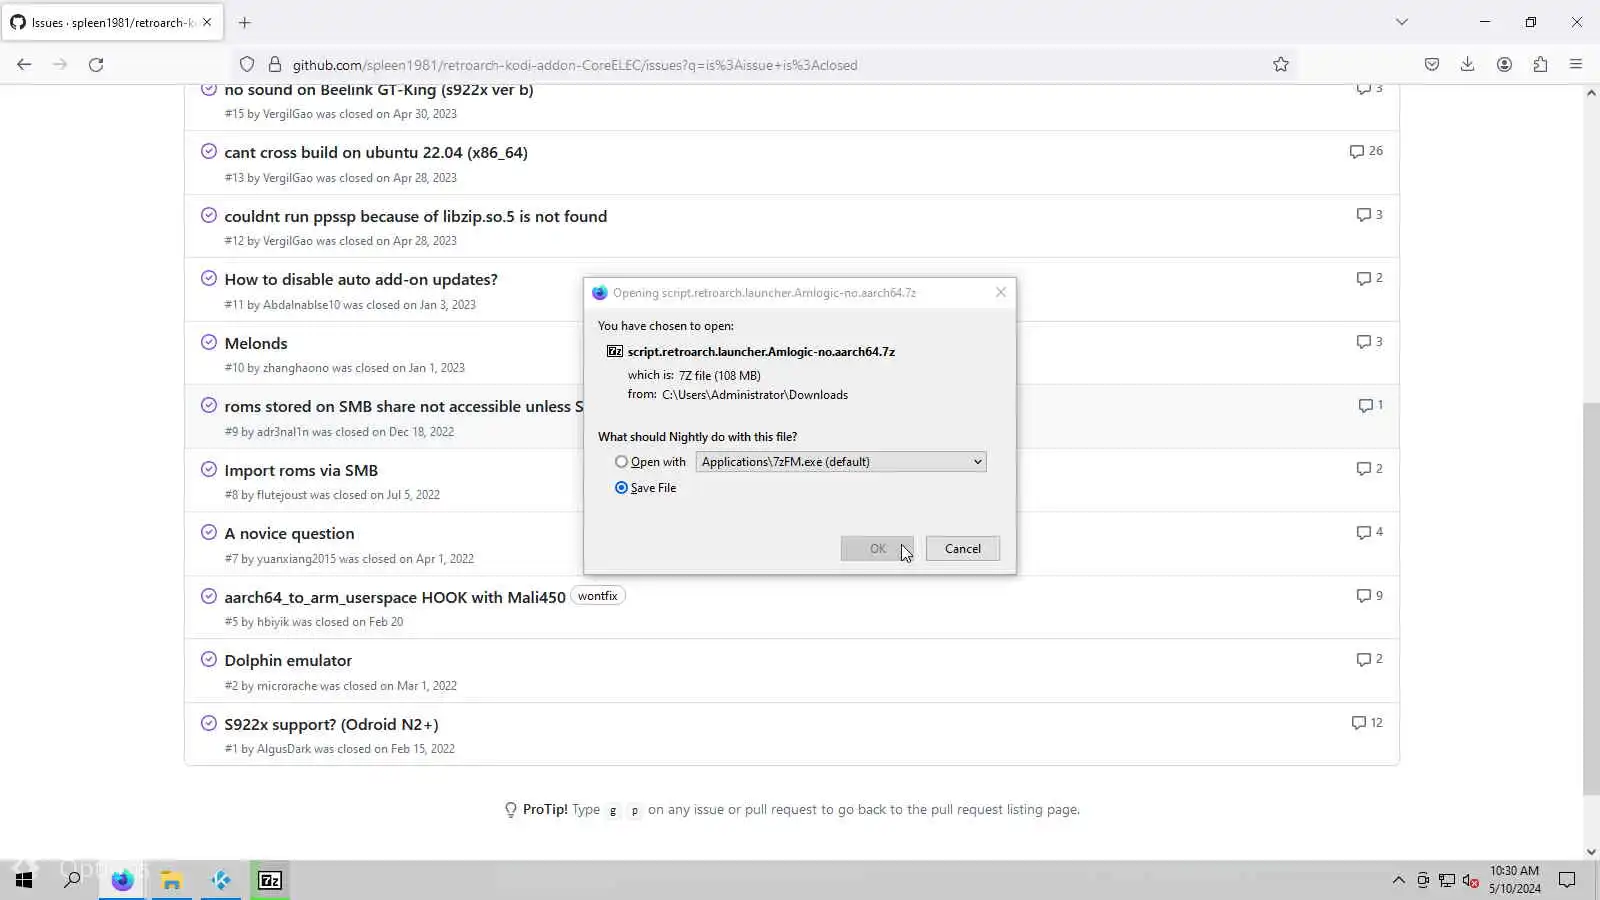Cancel the file download dialog
Image resolution: width=1600 pixels, height=900 pixels.
point(962,549)
